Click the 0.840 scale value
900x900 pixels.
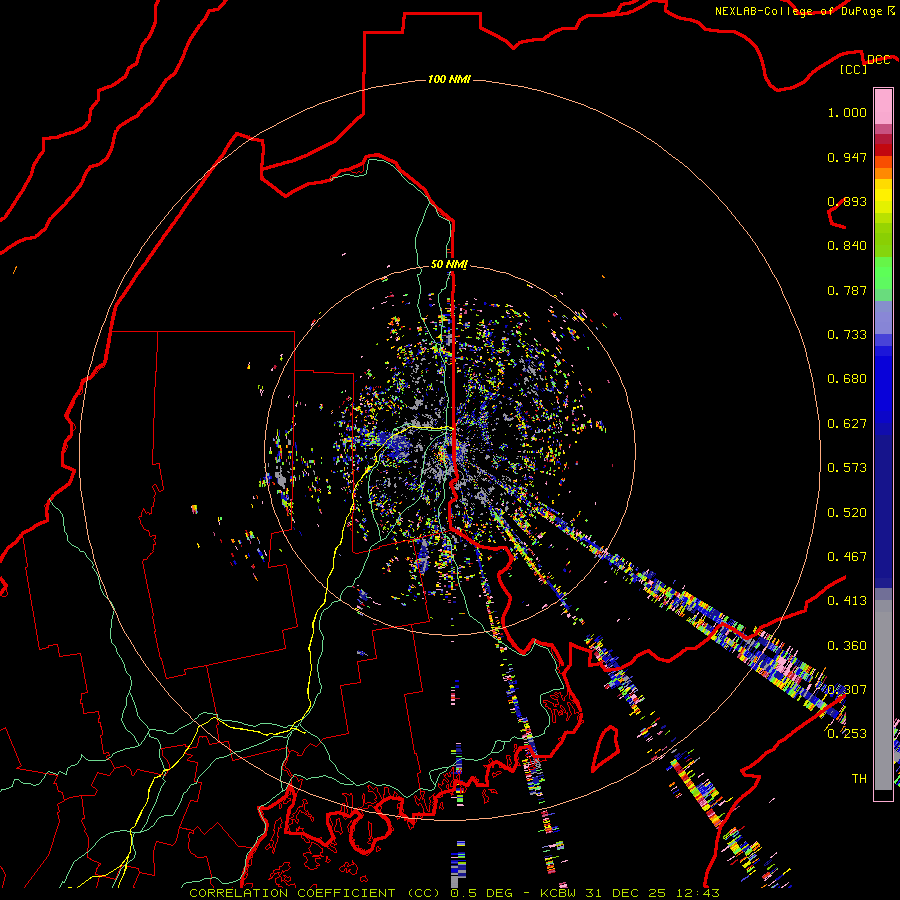tap(847, 246)
